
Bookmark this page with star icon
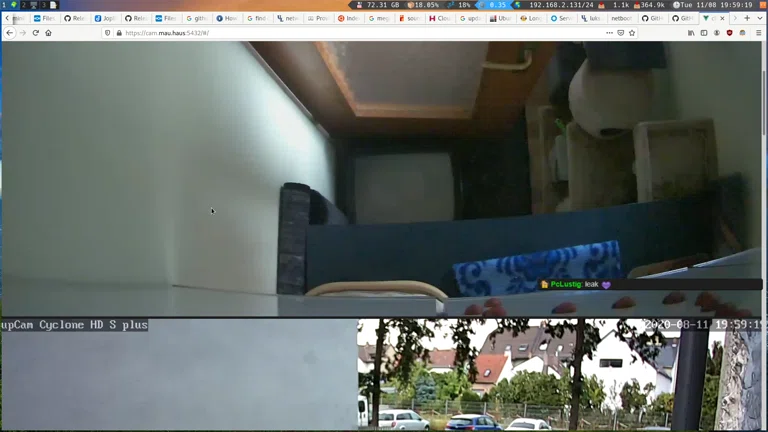(632, 33)
